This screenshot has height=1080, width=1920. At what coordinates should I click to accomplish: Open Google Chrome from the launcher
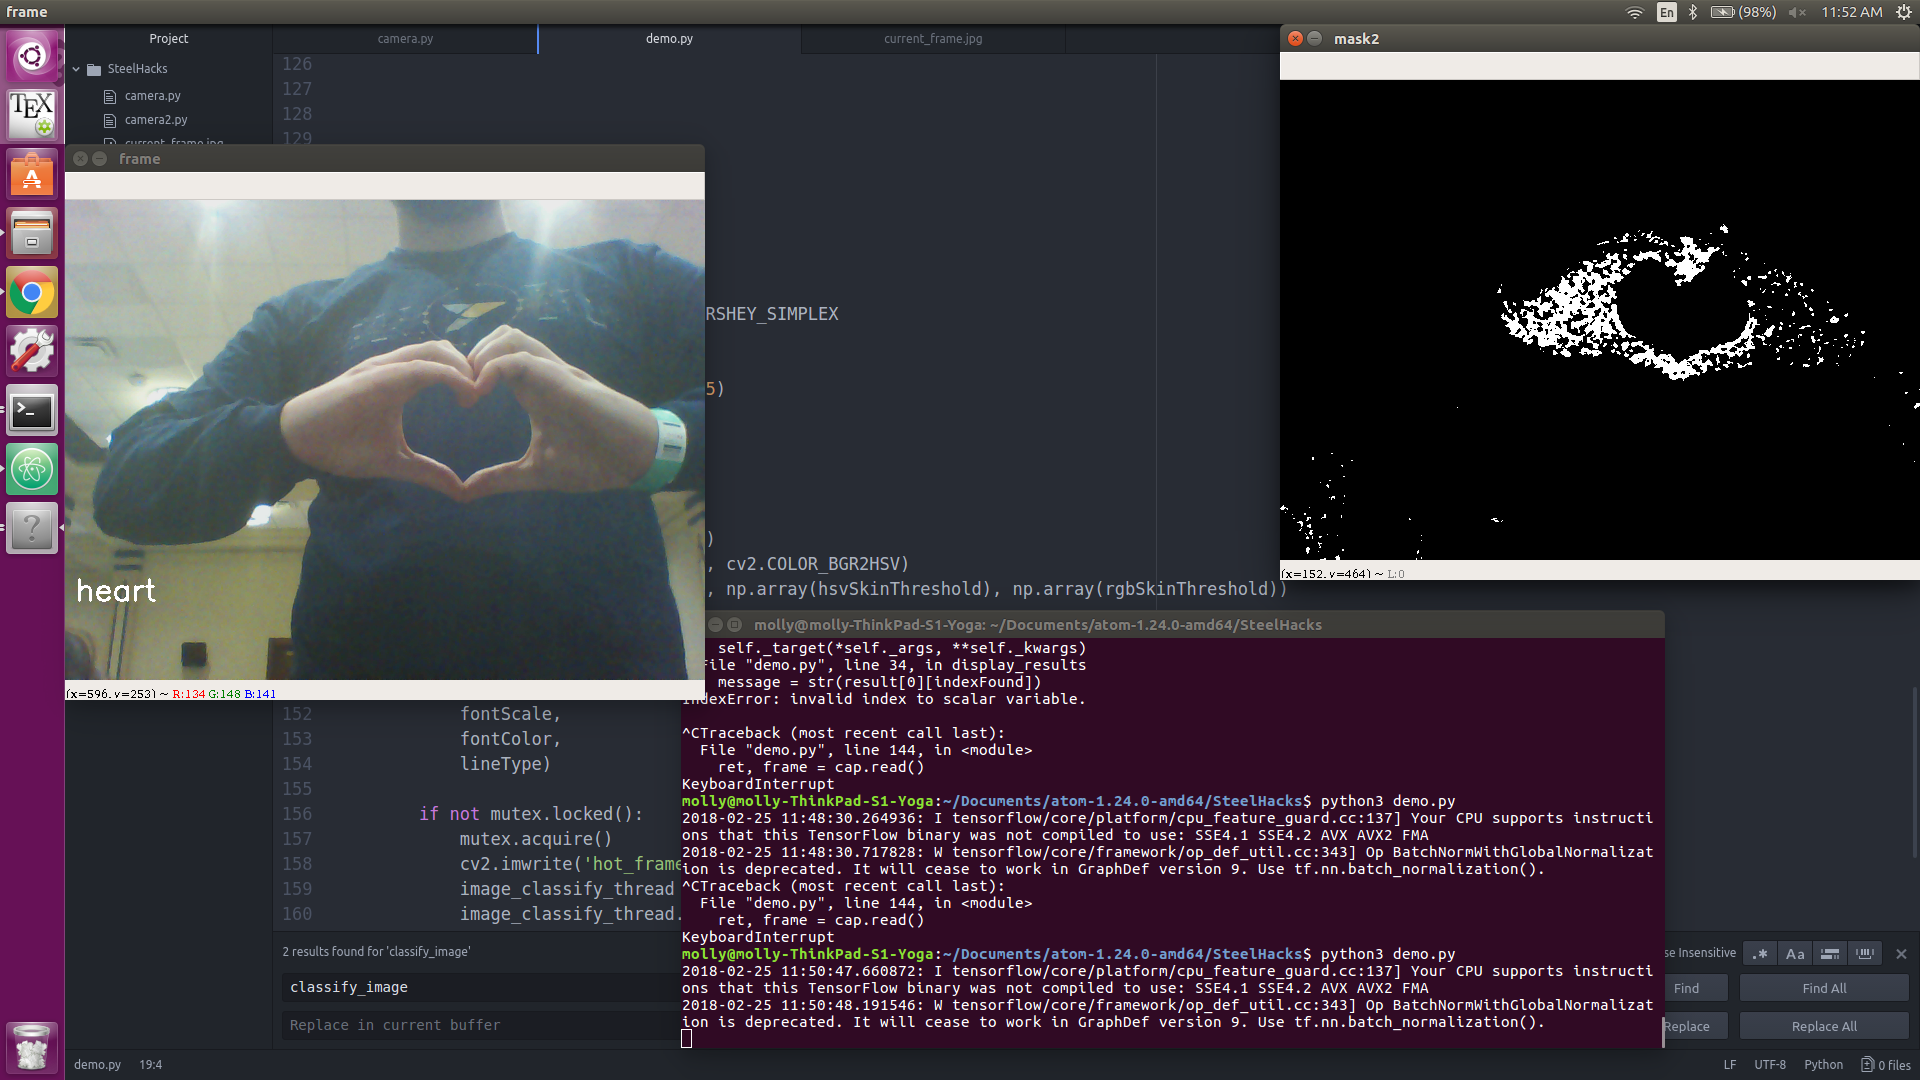[32, 293]
